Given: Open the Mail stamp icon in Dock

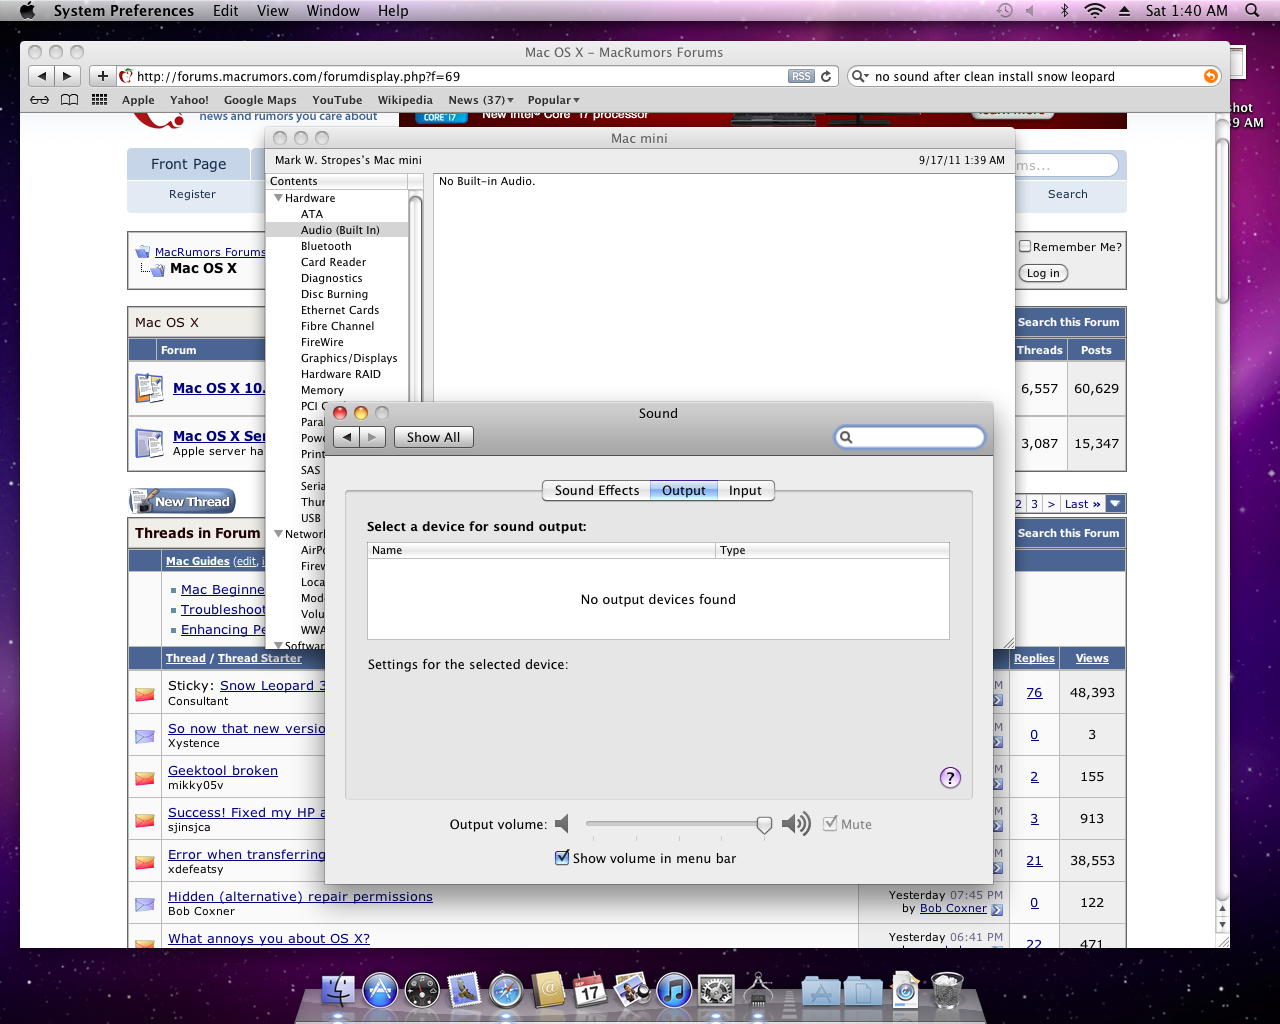Looking at the screenshot, I should [x=464, y=991].
